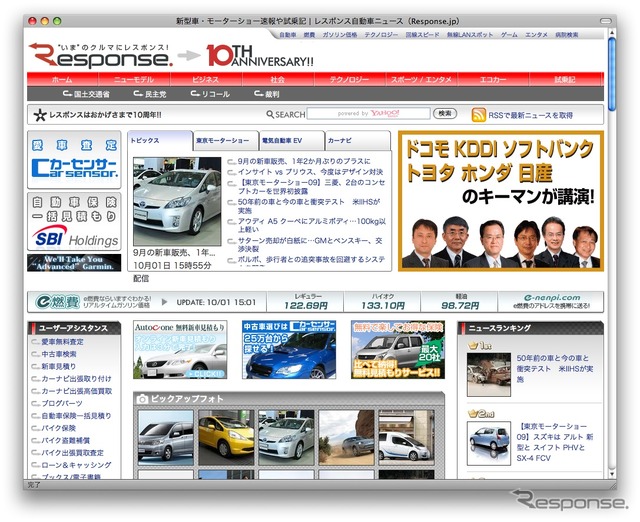Click the ハイオク 133.10円 price cell
The width and height of the screenshot is (640, 522).
click(382, 302)
